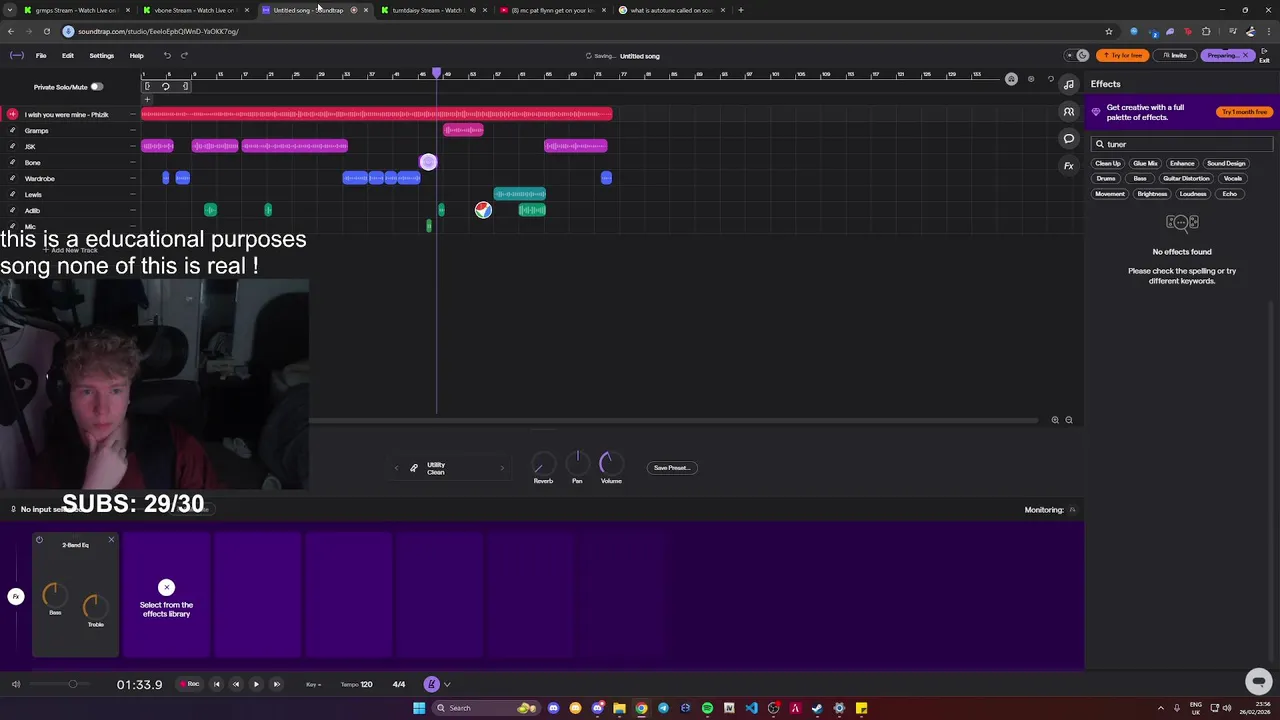Go to previous instrument preset arrow

tap(396, 468)
